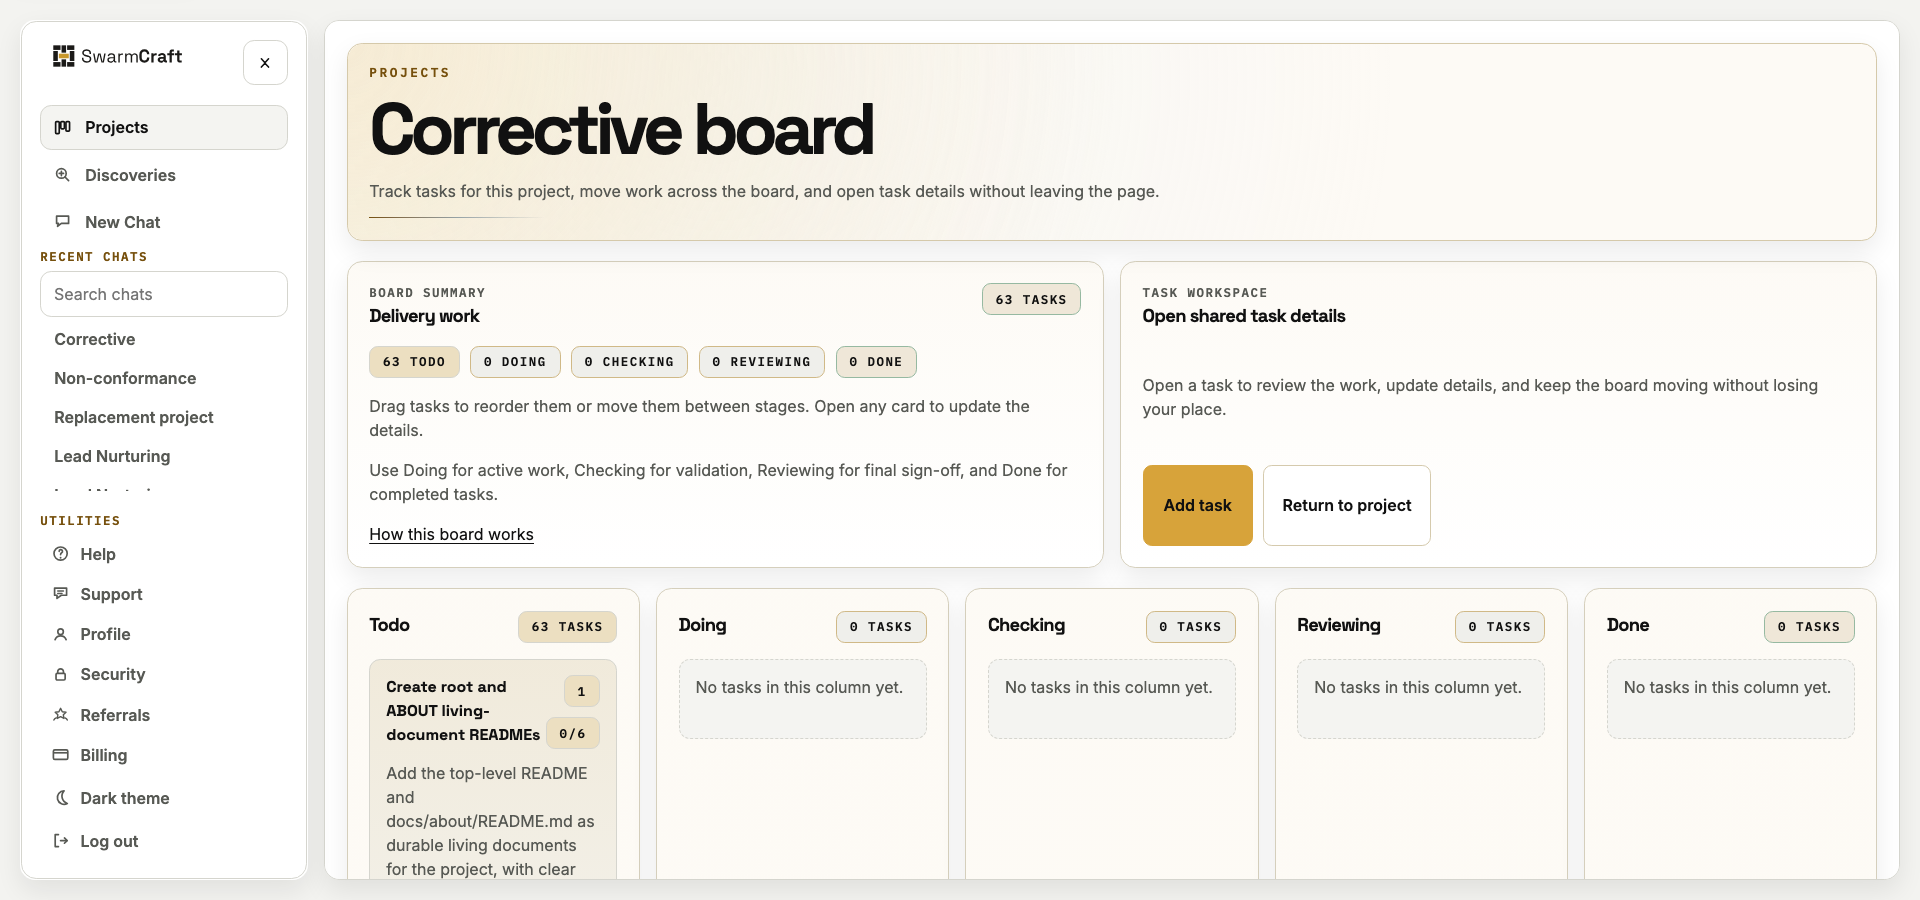Go to Discoveries in sidebar
1920x900 pixels.
pyautogui.click(x=164, y=175)
